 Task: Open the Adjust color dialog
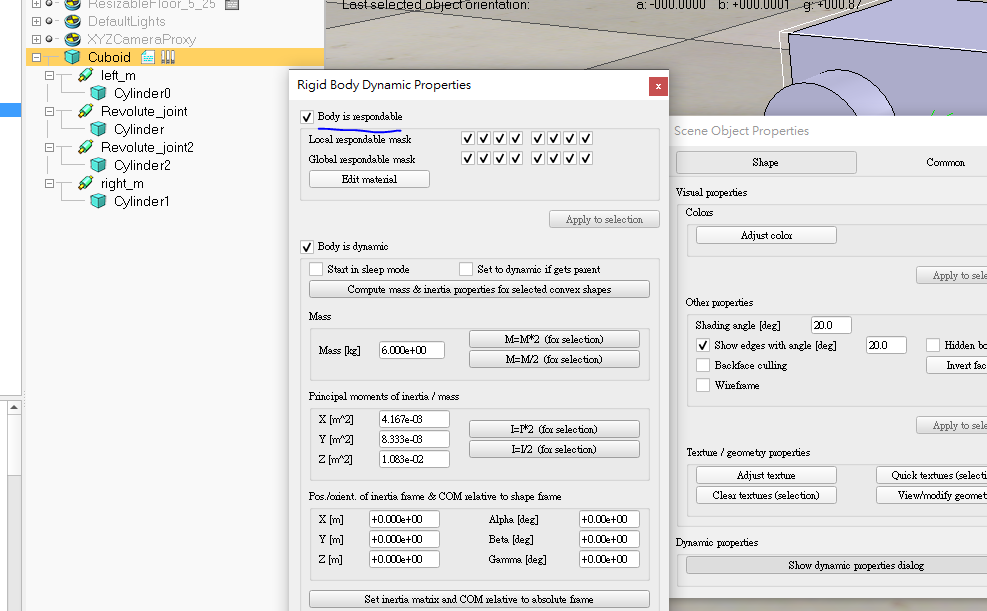coord(766,235)
